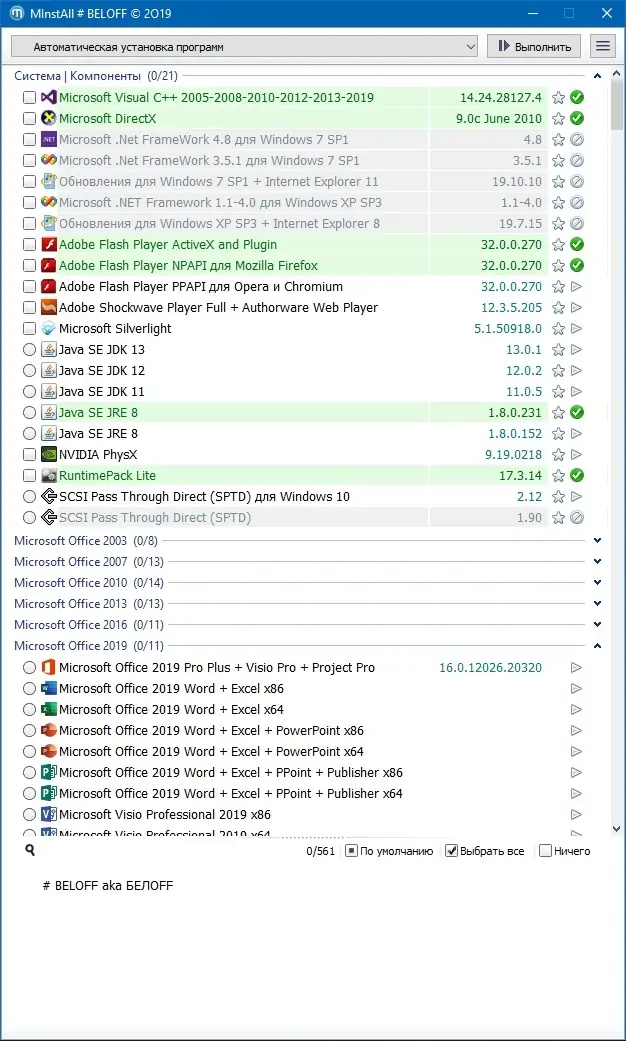626x1041 pixels.
Task: Open the hamburger menu button
Action: [x=602, y=46]
